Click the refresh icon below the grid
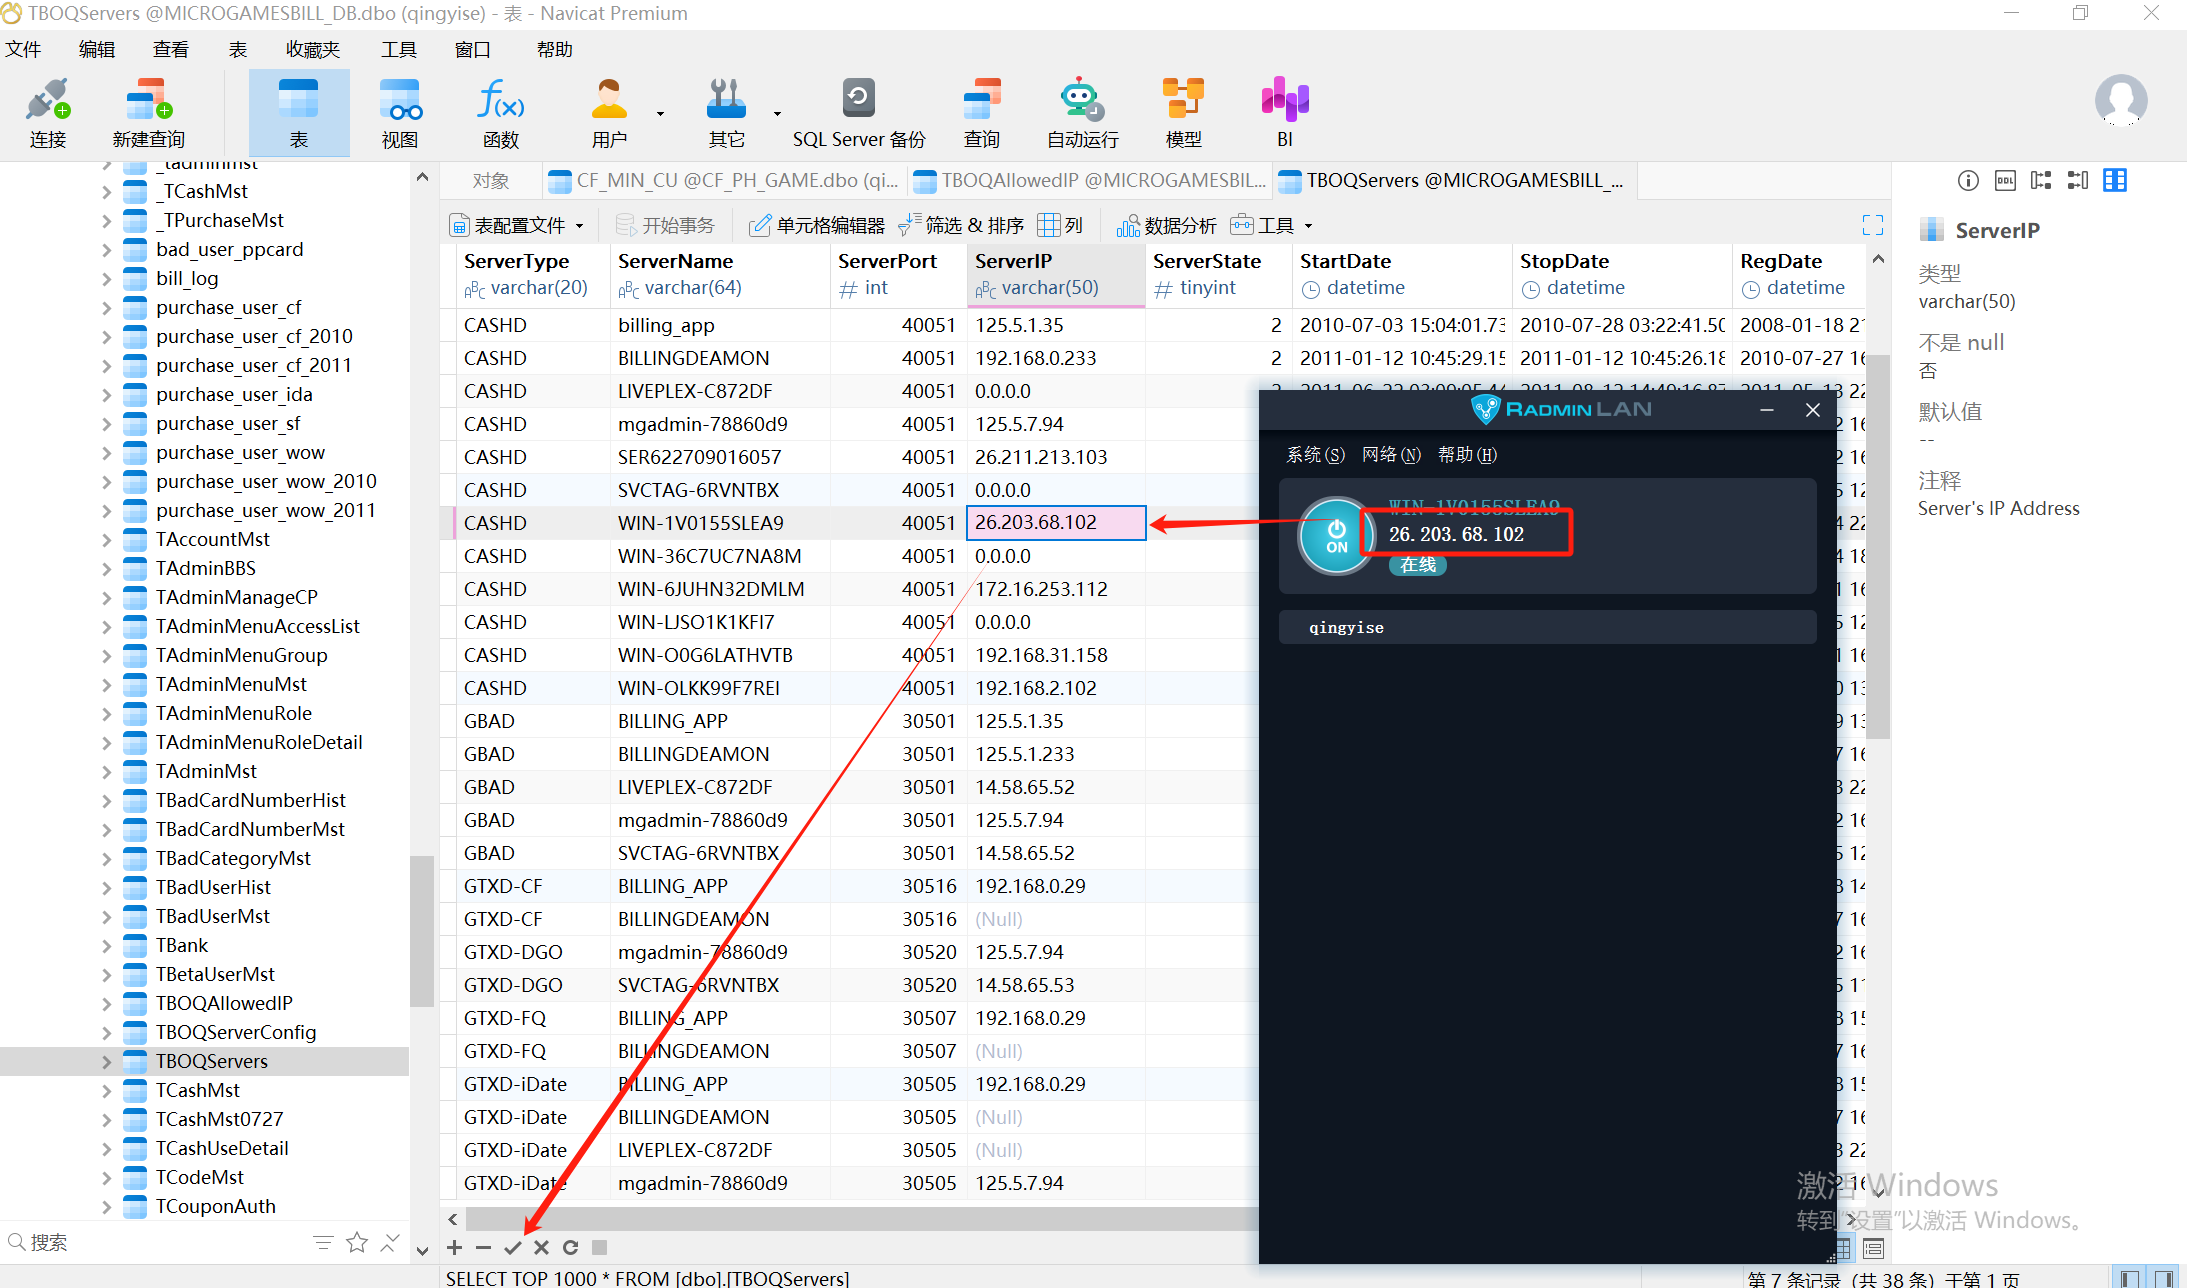Viewport: 2187px width, 1288px height. [570, 1247]
